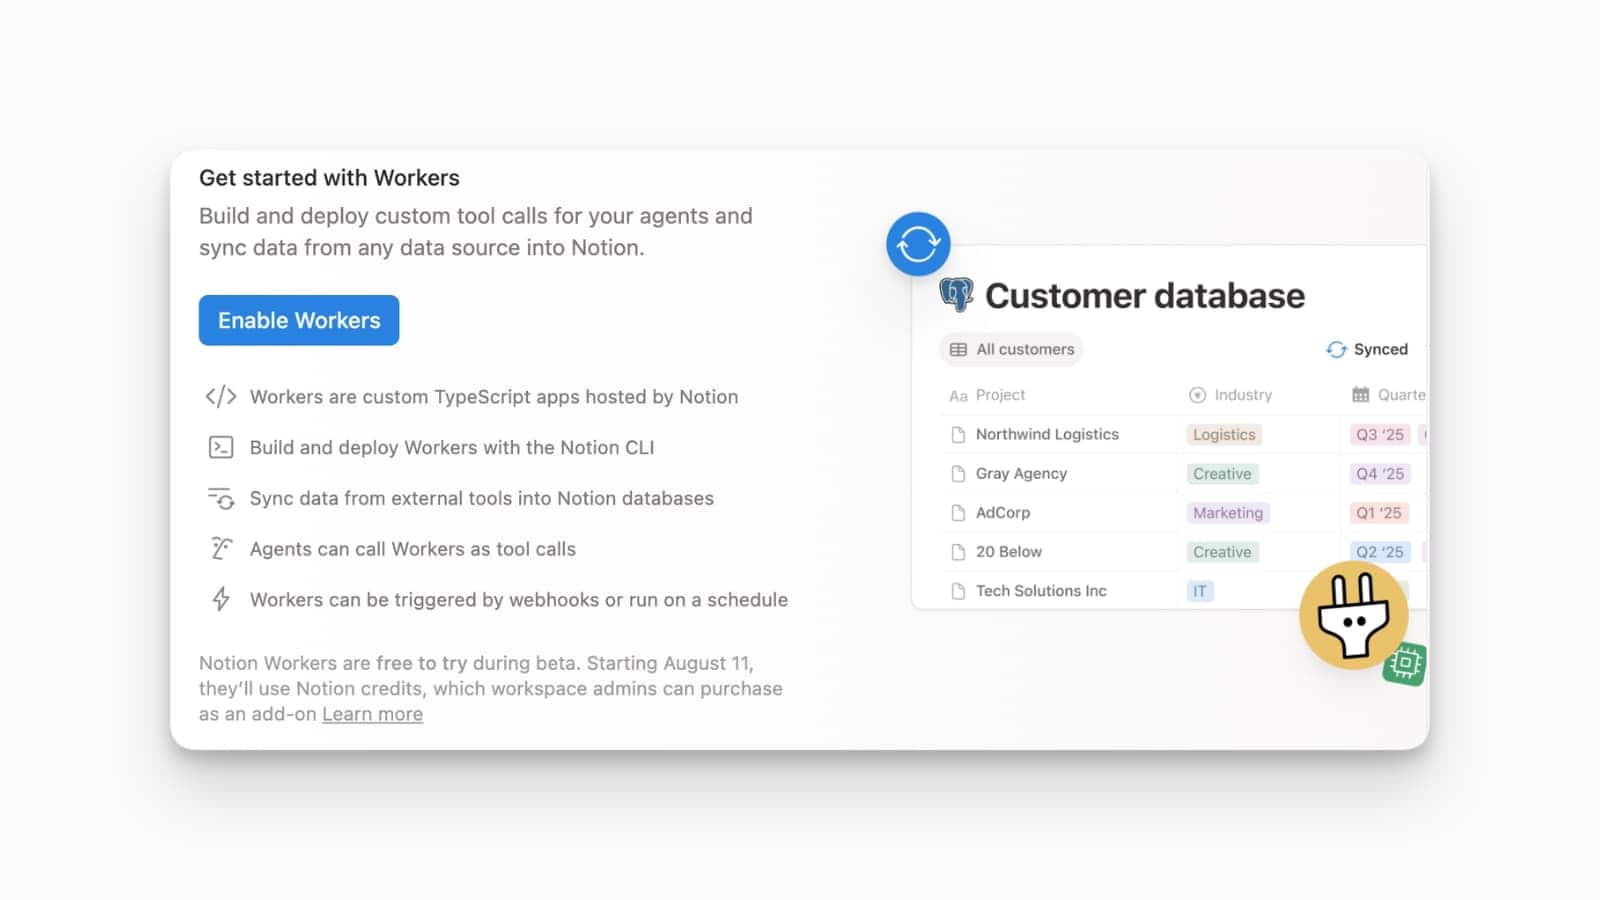Click 'Workers can be triggered by webhooks' text
Screen dimensions: 1600x900
coord(519,599)
